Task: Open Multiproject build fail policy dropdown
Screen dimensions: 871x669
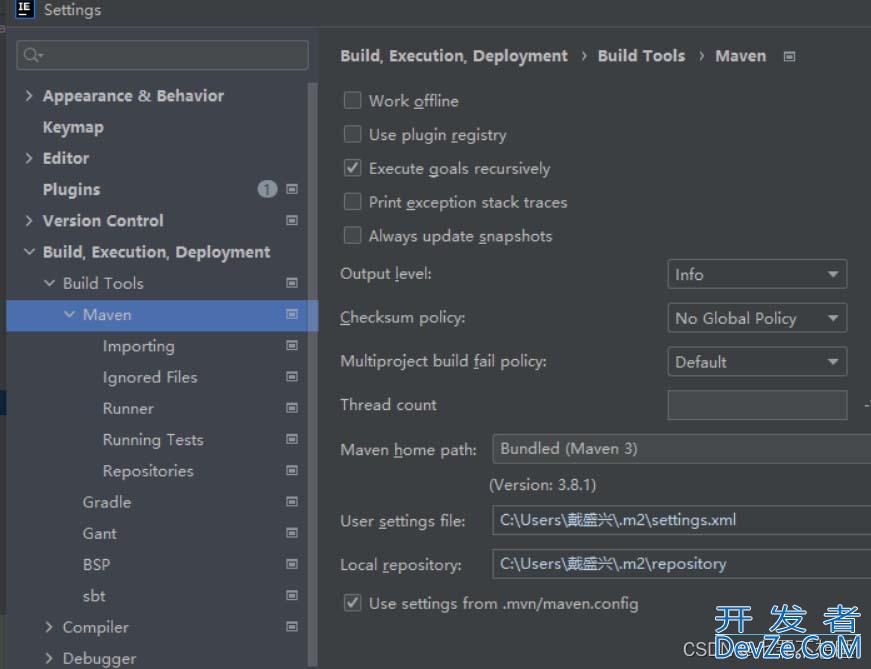Action: pyautogui.click(x=757, y=362)
